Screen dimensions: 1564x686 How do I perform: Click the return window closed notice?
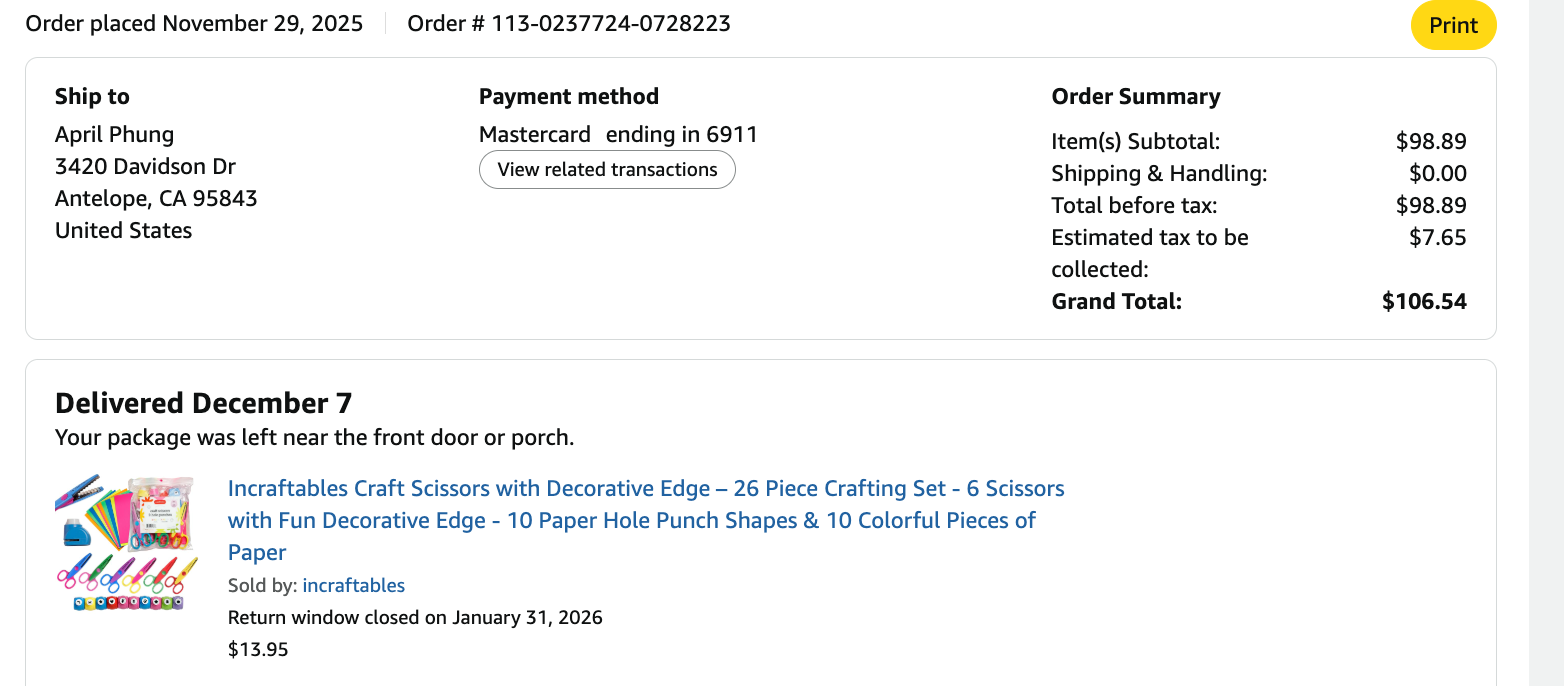coord(415,618)
